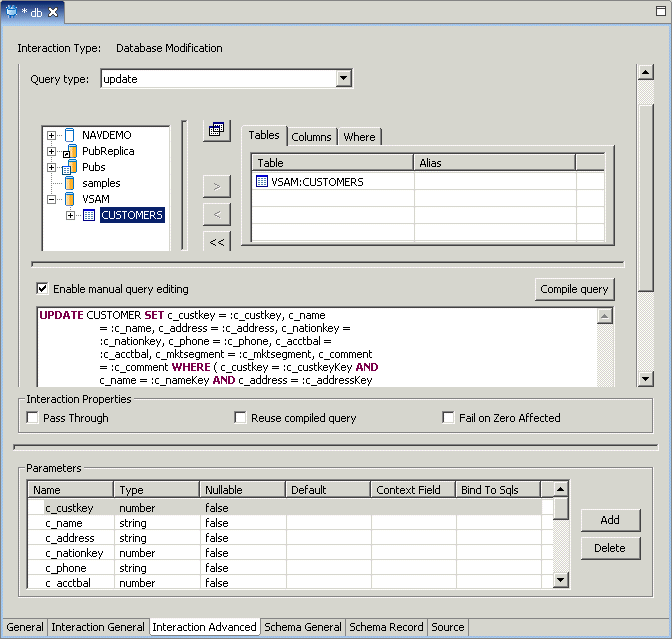672x639 pixels.
Task: Click the Default column header
Action: tap(328, 490)
